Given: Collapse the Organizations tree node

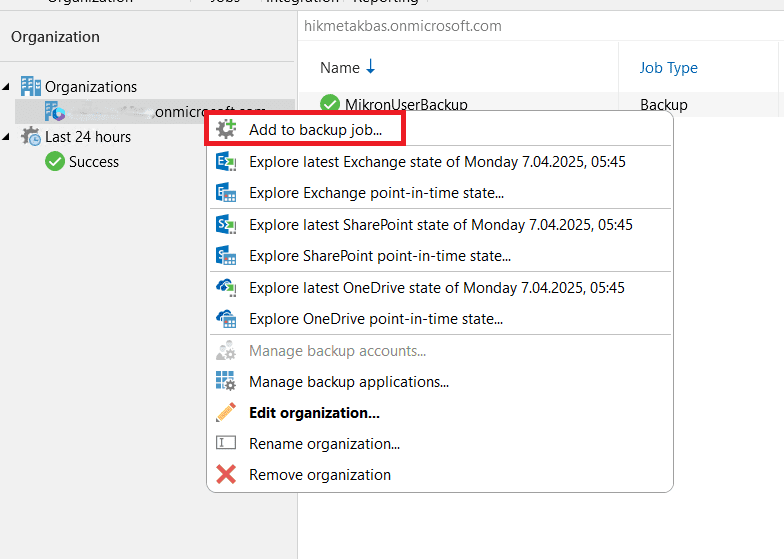Looking at the screenshot, I should tap(6, 87).
